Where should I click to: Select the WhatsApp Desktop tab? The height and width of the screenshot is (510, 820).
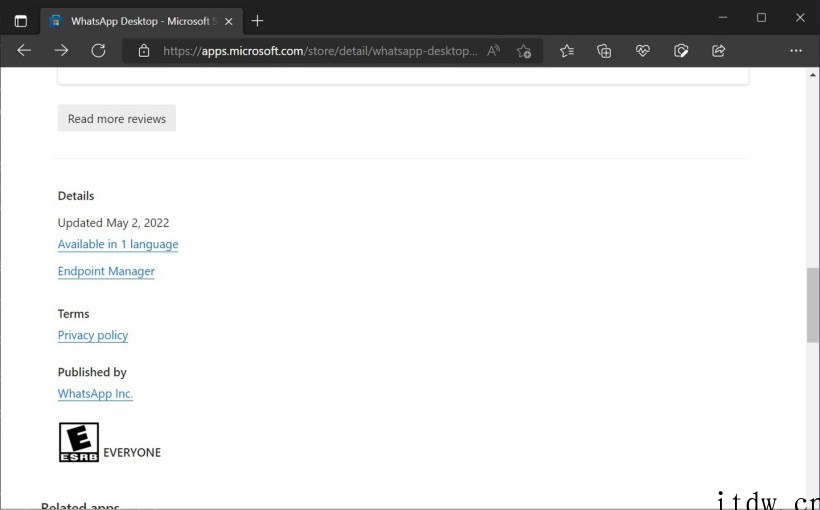click(141, 21)
